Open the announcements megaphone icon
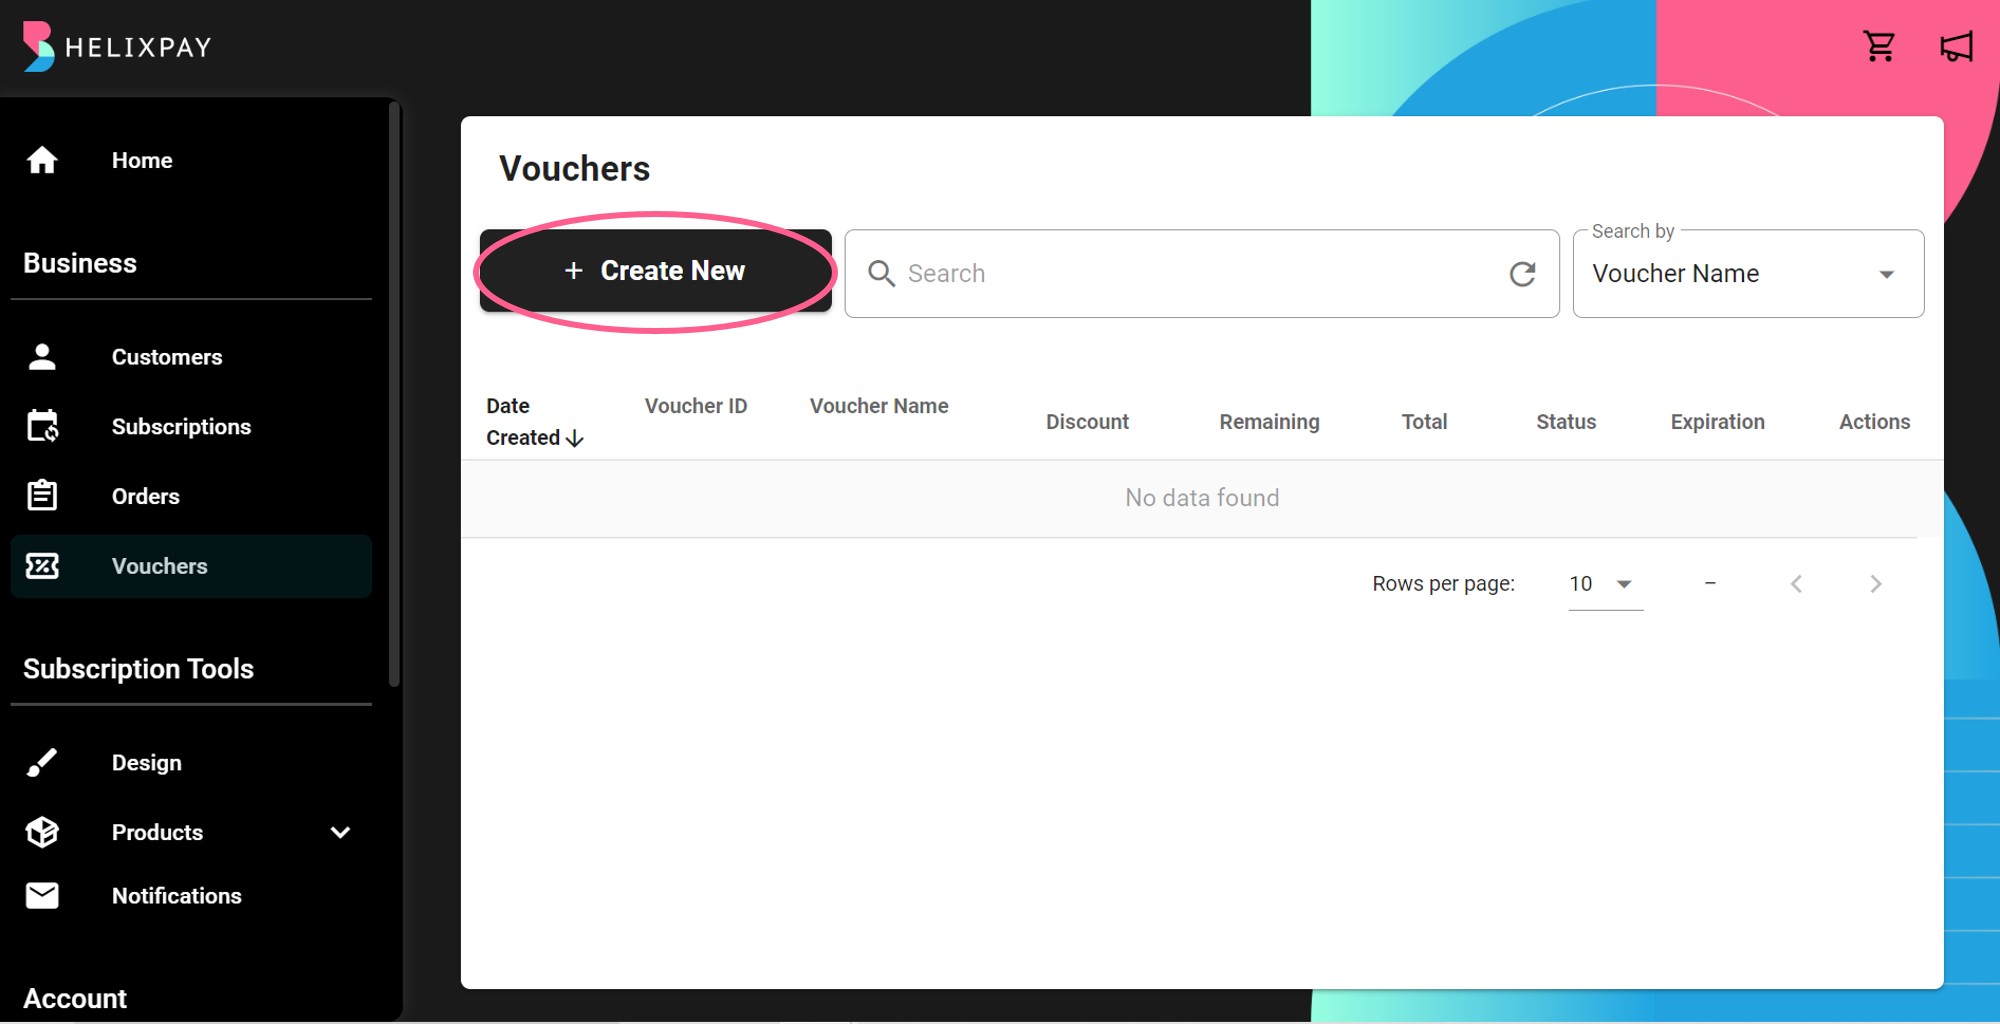 pos(1956,46)
